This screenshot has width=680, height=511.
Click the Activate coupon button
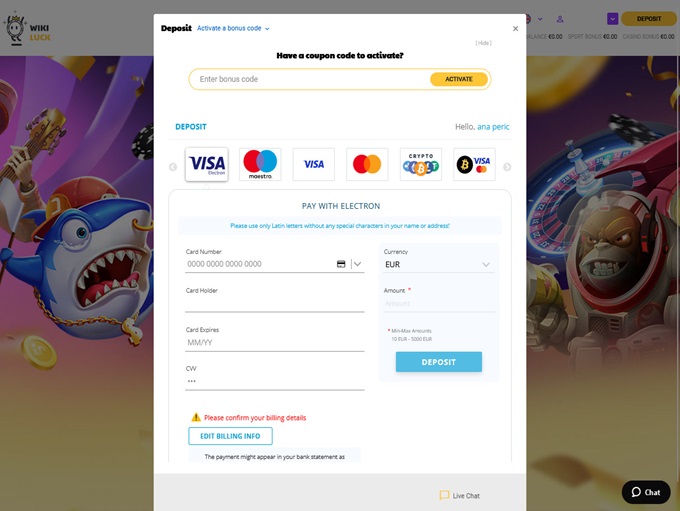point(459,79)
